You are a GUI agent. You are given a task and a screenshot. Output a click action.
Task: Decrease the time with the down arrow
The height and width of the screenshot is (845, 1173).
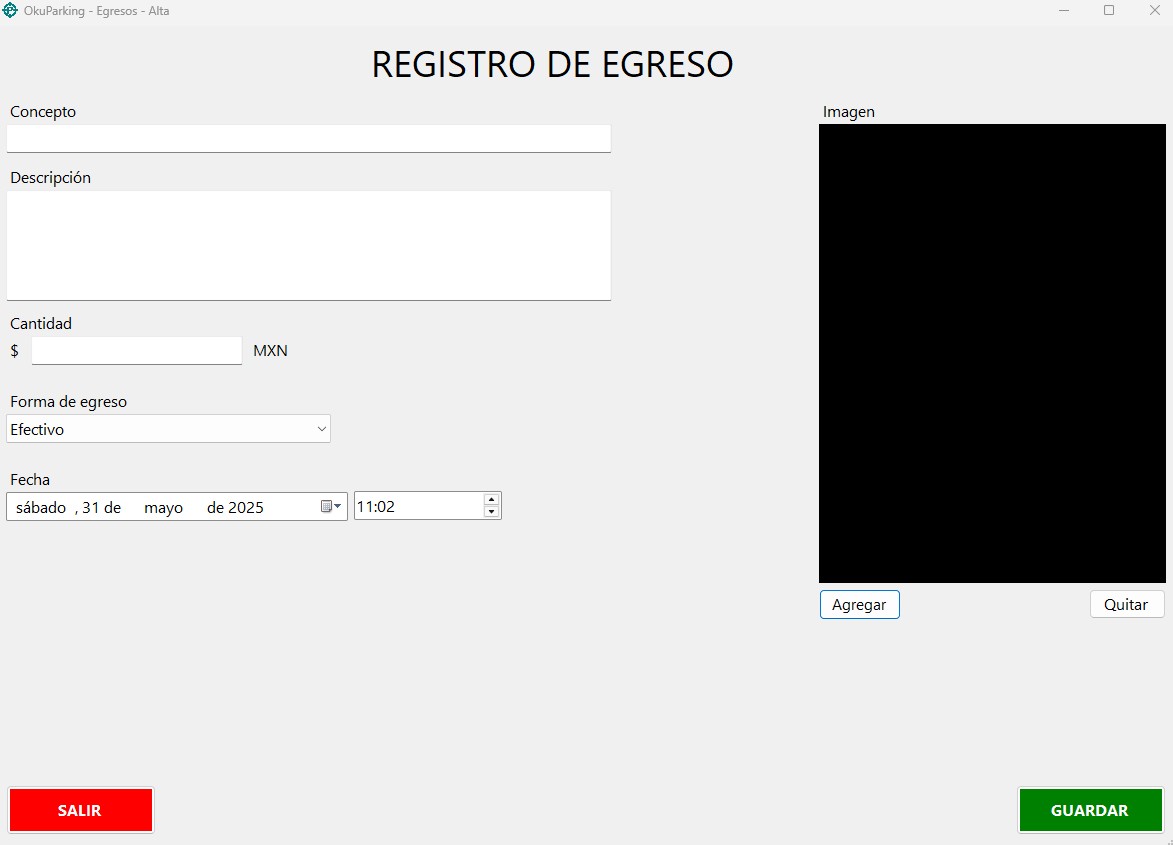(491, 512)
